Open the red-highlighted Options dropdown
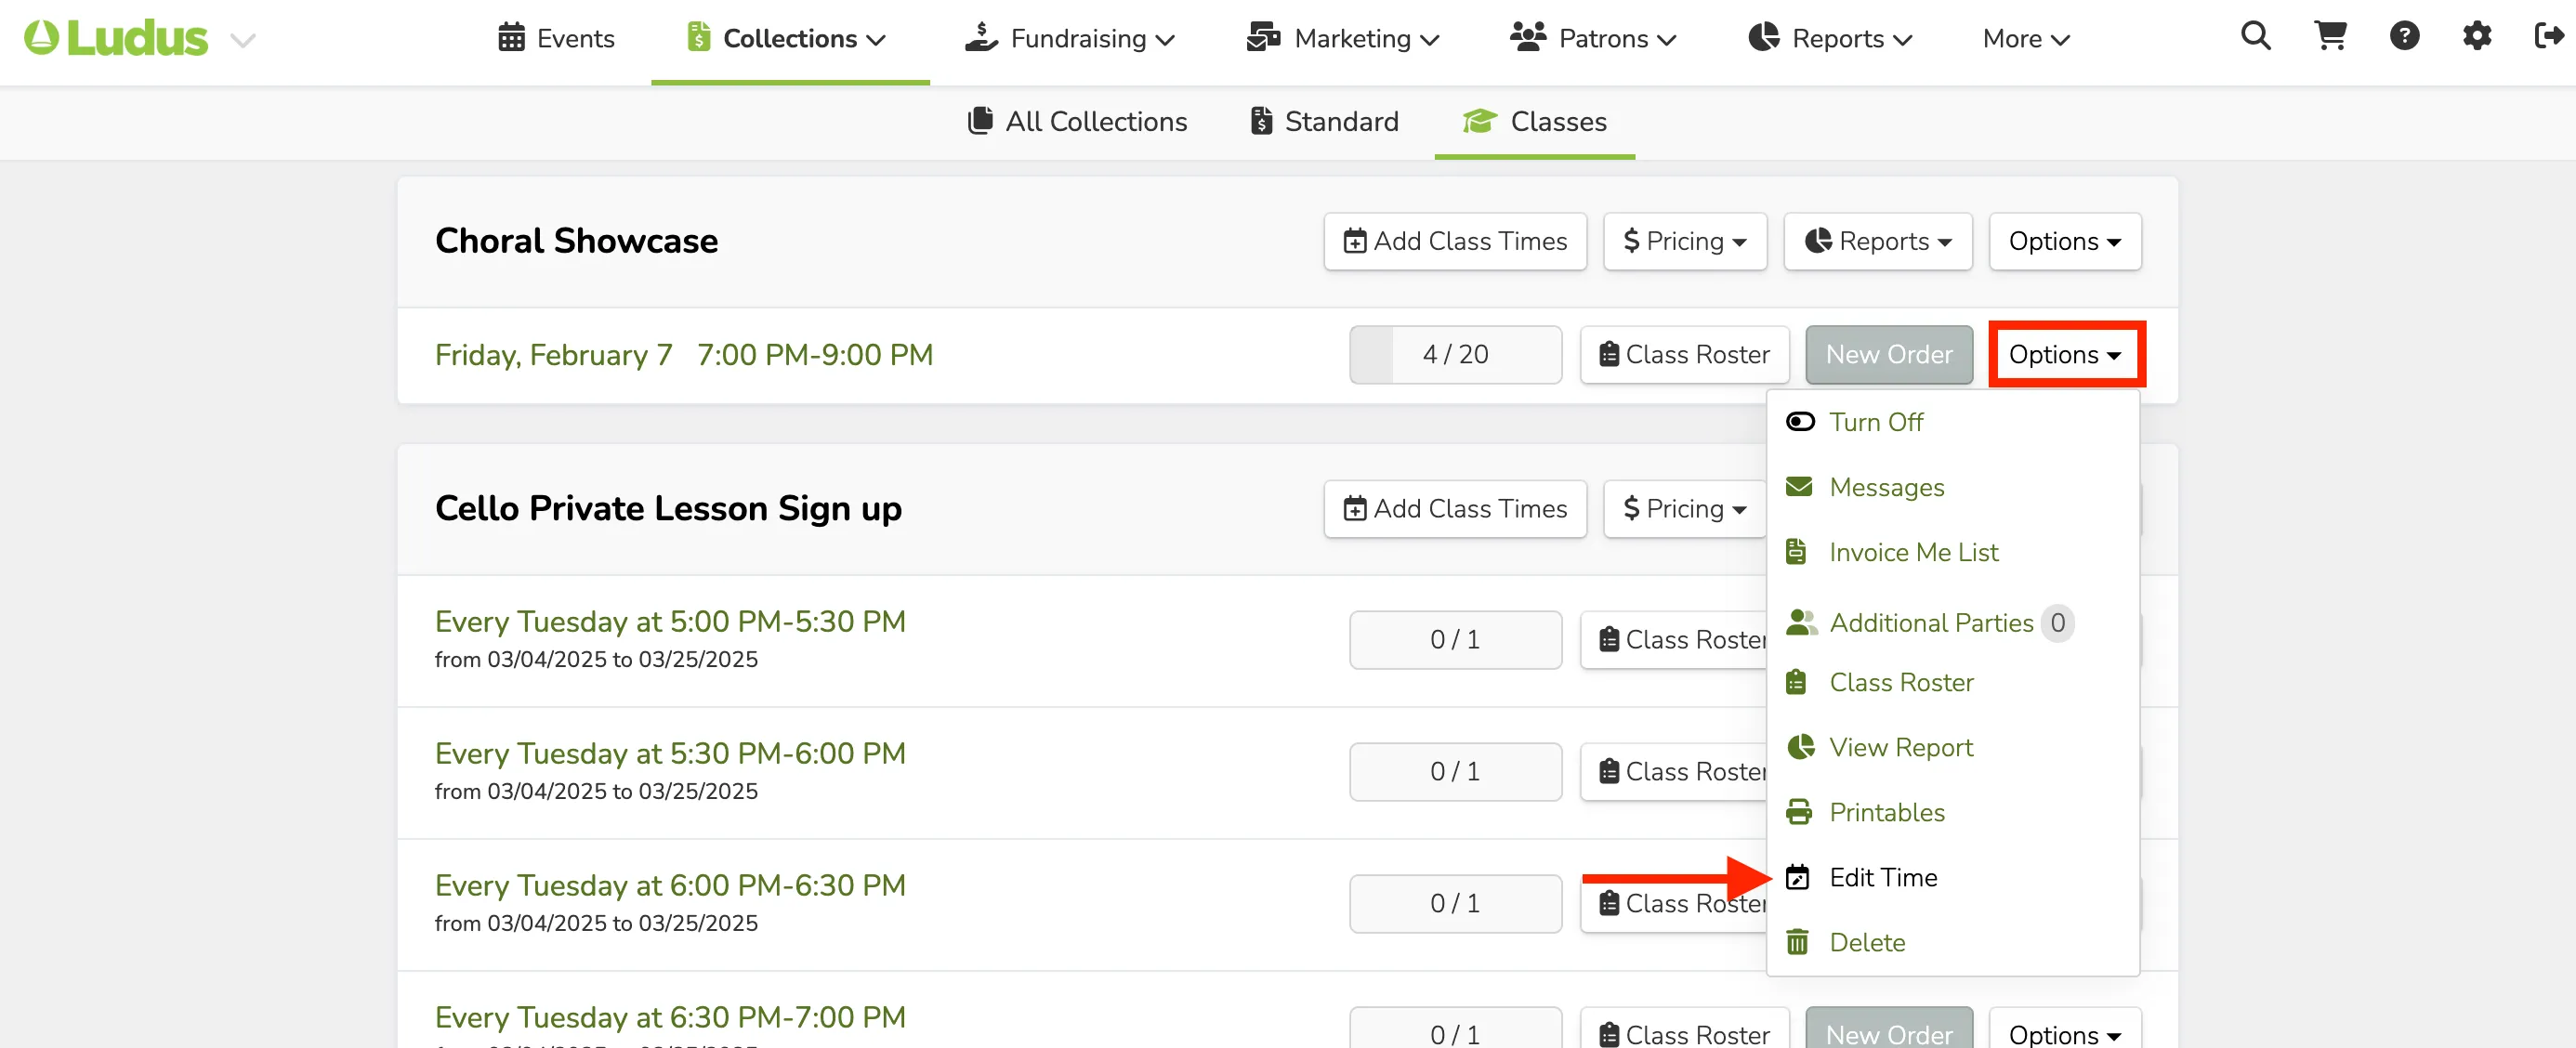This screenshot has height=1048, width=2576. pos(2066,354)
